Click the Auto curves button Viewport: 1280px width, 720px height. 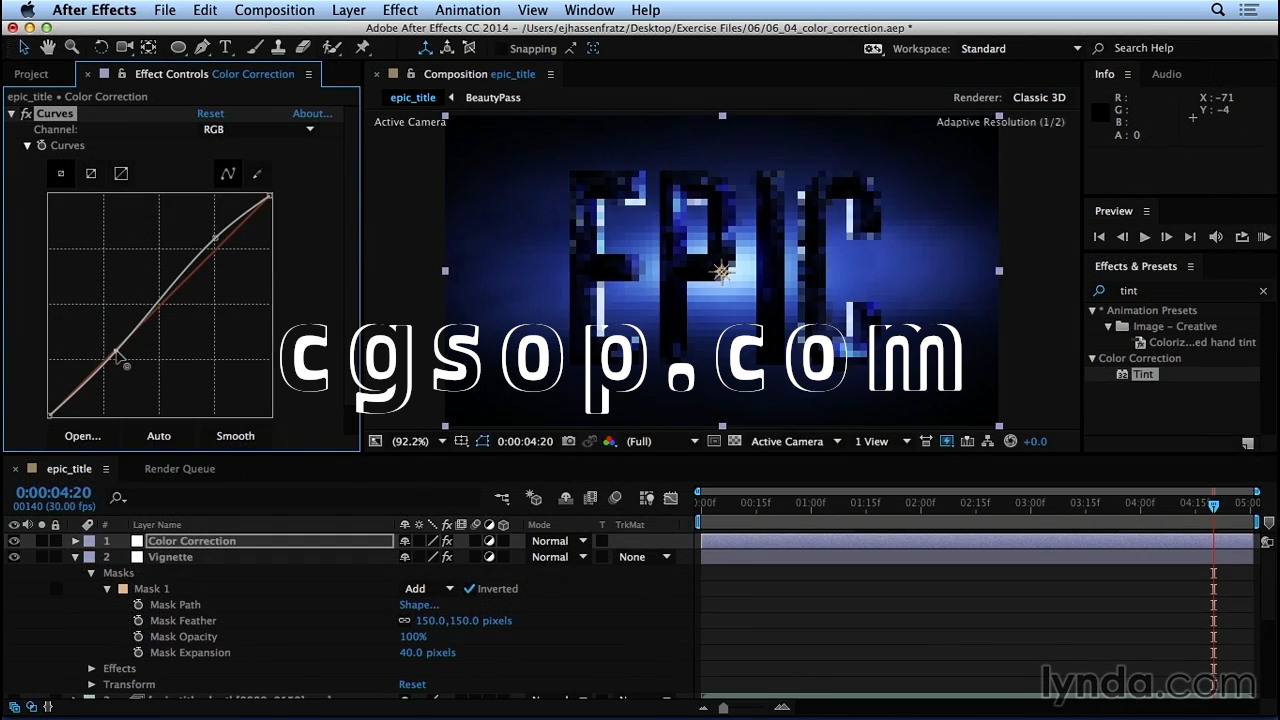159,436
